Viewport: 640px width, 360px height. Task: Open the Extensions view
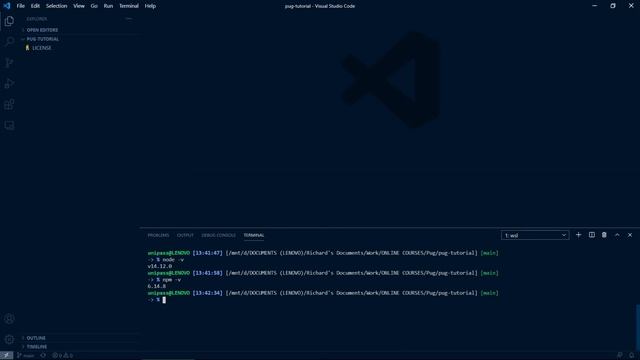[x=9, y=104]
